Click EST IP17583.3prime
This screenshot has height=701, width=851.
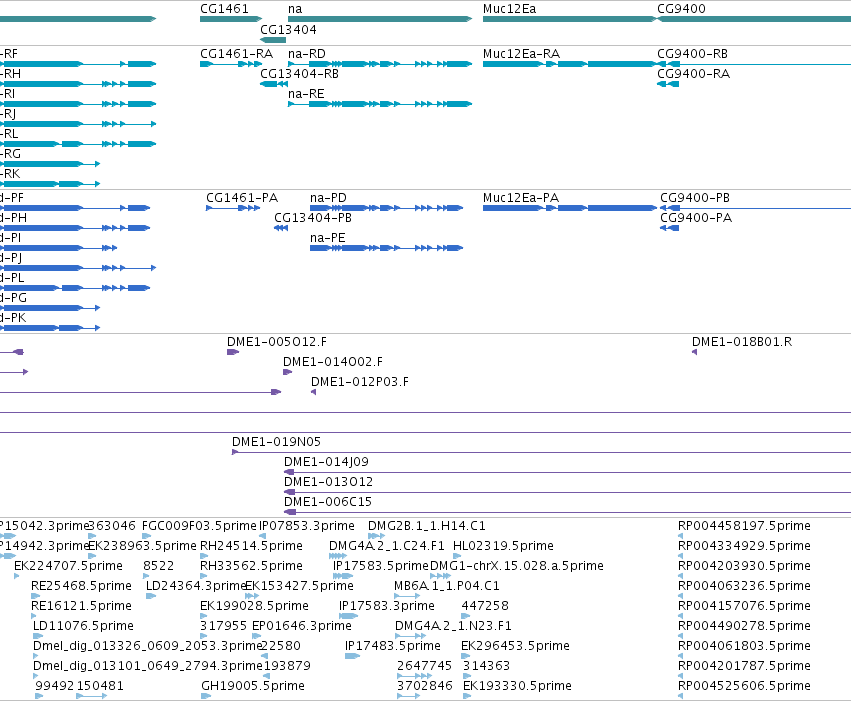[386, 606]
